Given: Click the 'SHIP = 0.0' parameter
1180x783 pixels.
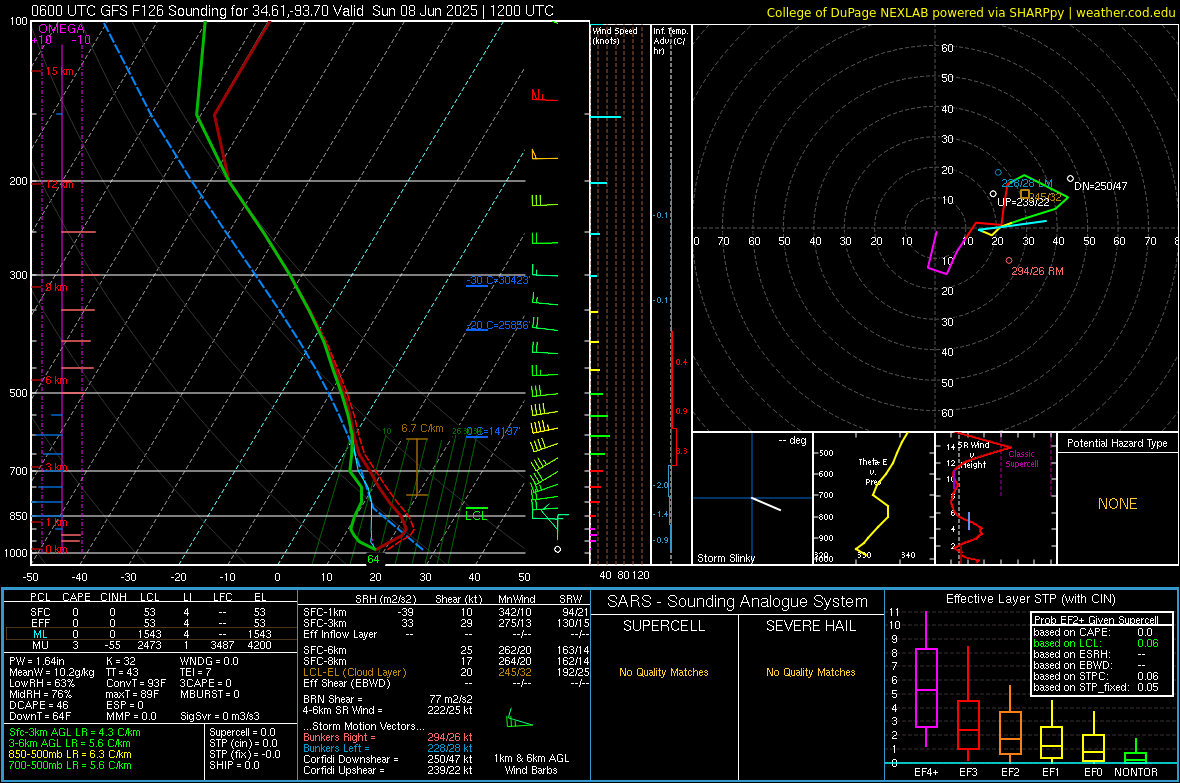Looking at the screenshot, I should [234, 765].
